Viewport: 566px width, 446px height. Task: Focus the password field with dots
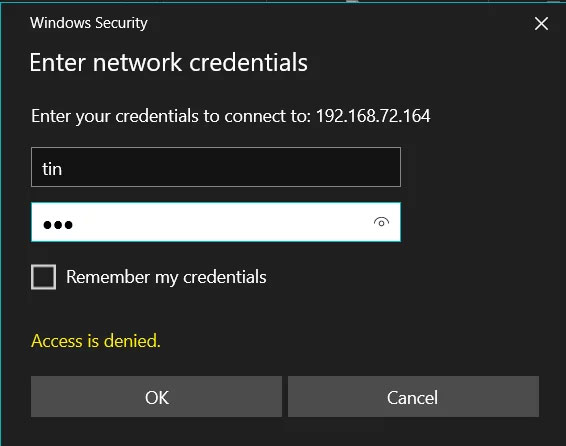point(216,222)
